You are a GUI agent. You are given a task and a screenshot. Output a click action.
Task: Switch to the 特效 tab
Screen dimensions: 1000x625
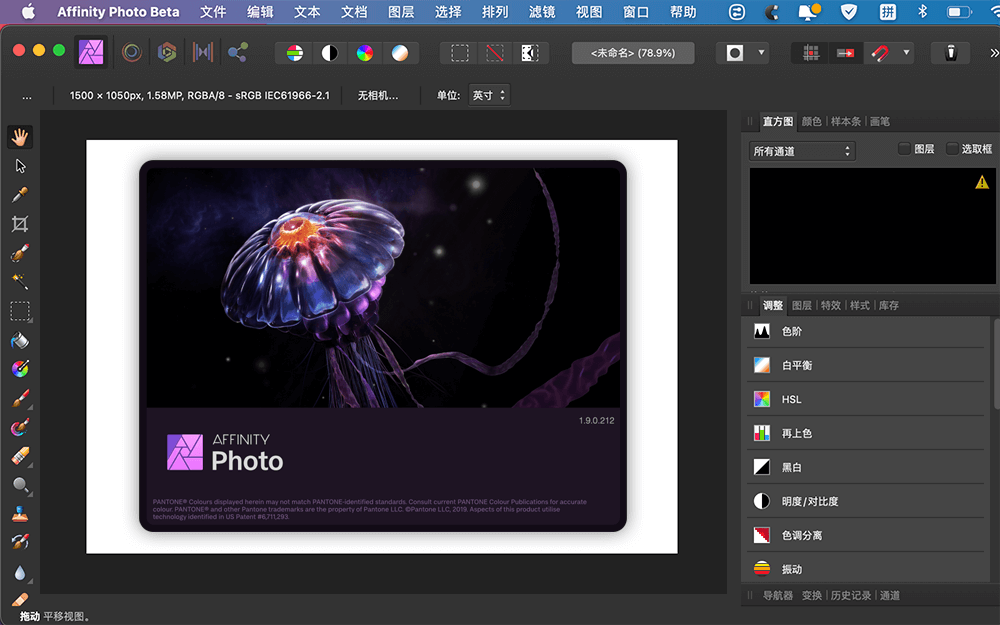tap(830, 305)
